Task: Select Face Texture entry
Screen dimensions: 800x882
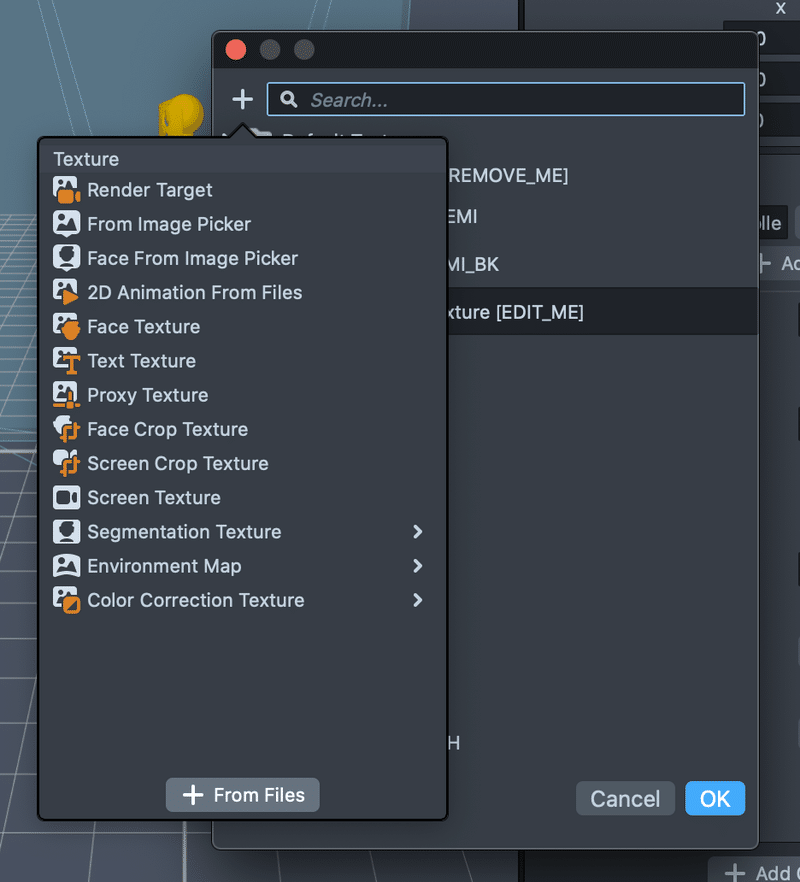Action: [x=242, y=327]
